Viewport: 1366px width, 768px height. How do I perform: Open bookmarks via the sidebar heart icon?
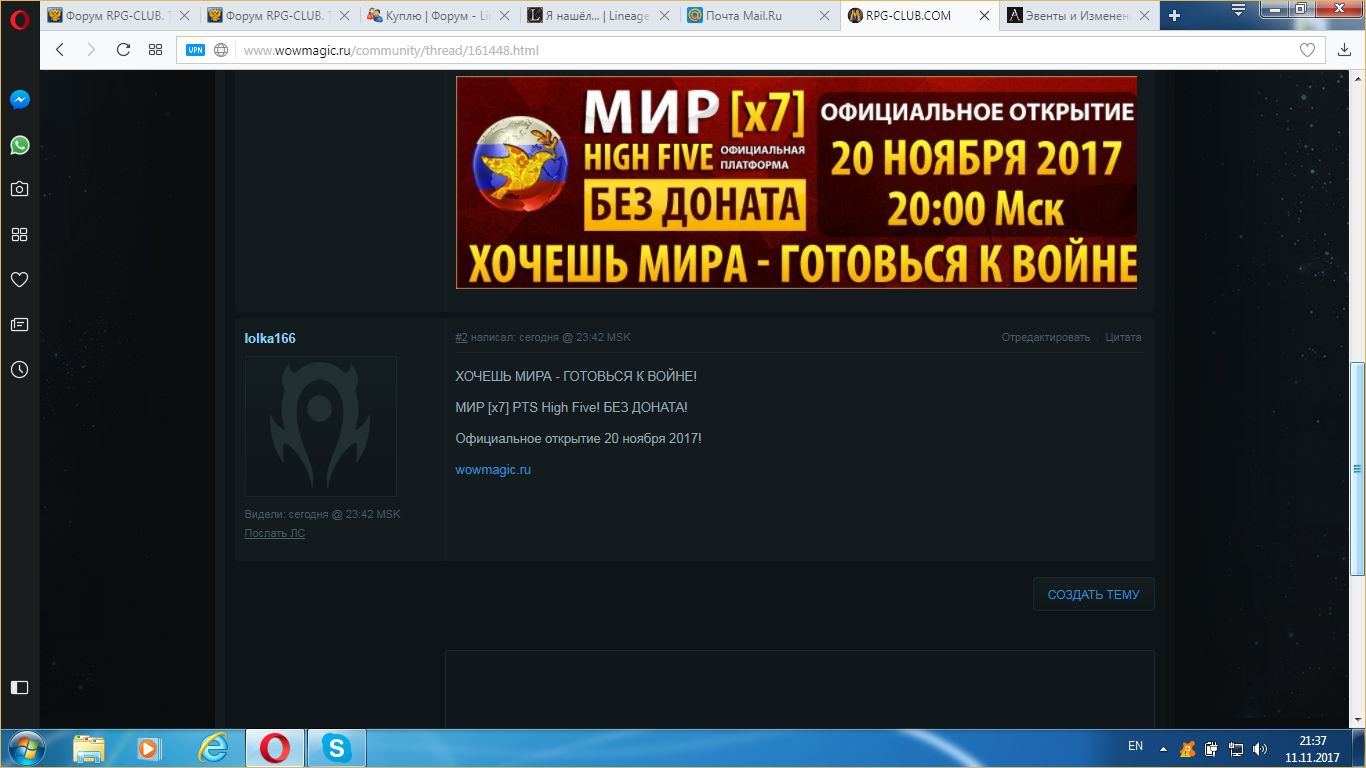pyautogui.click(x=20, y=279)
